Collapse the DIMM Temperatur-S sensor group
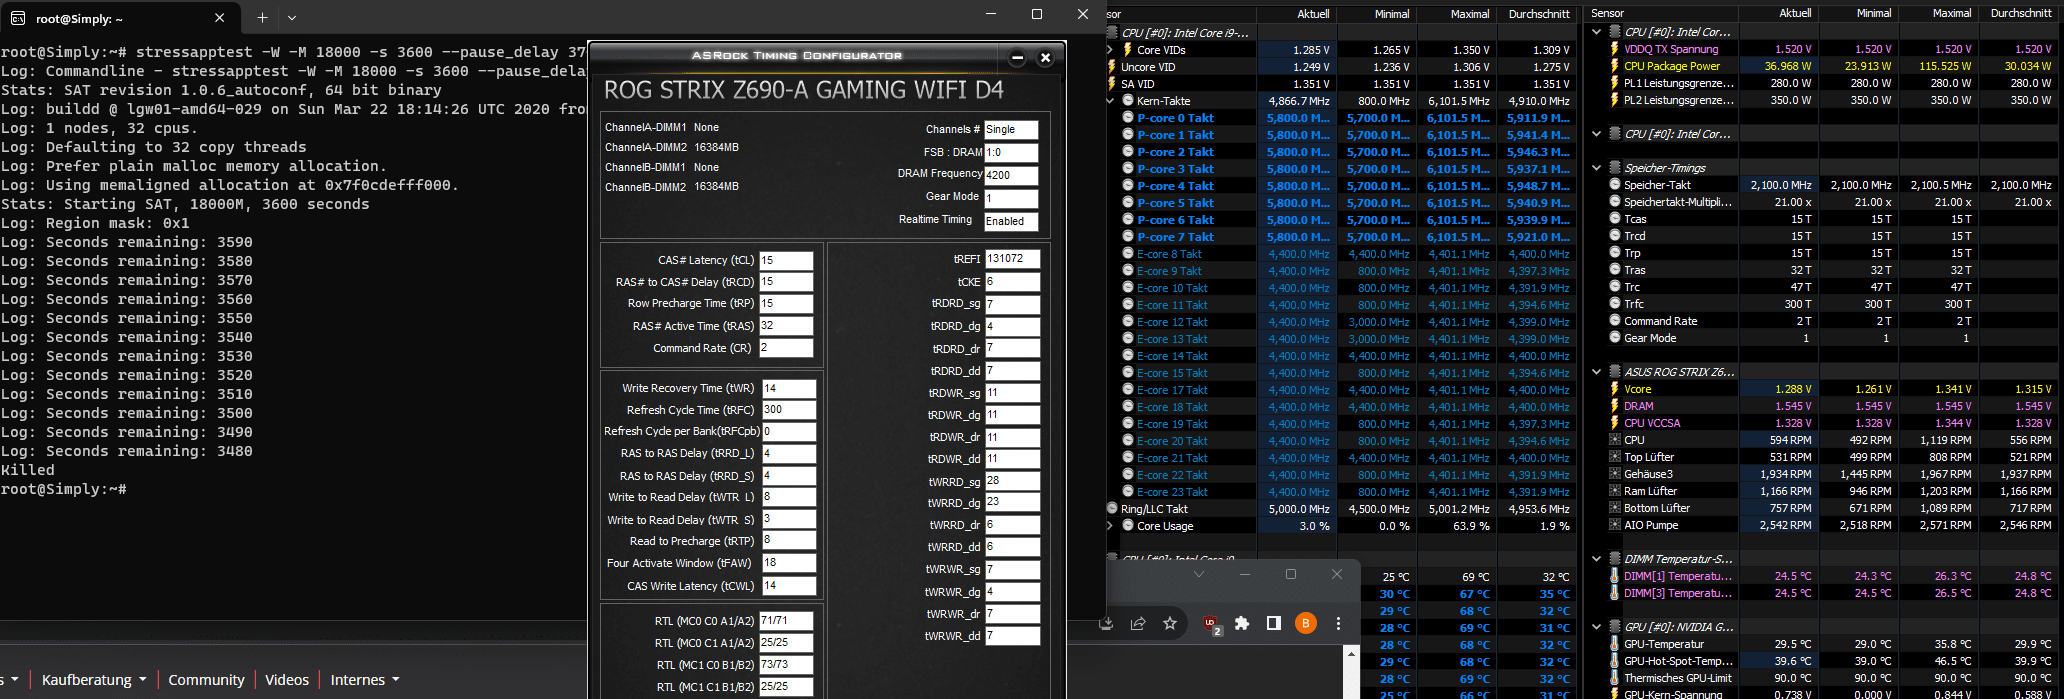The width and height of the screenshot is (2064, 699). point(1597,559)
